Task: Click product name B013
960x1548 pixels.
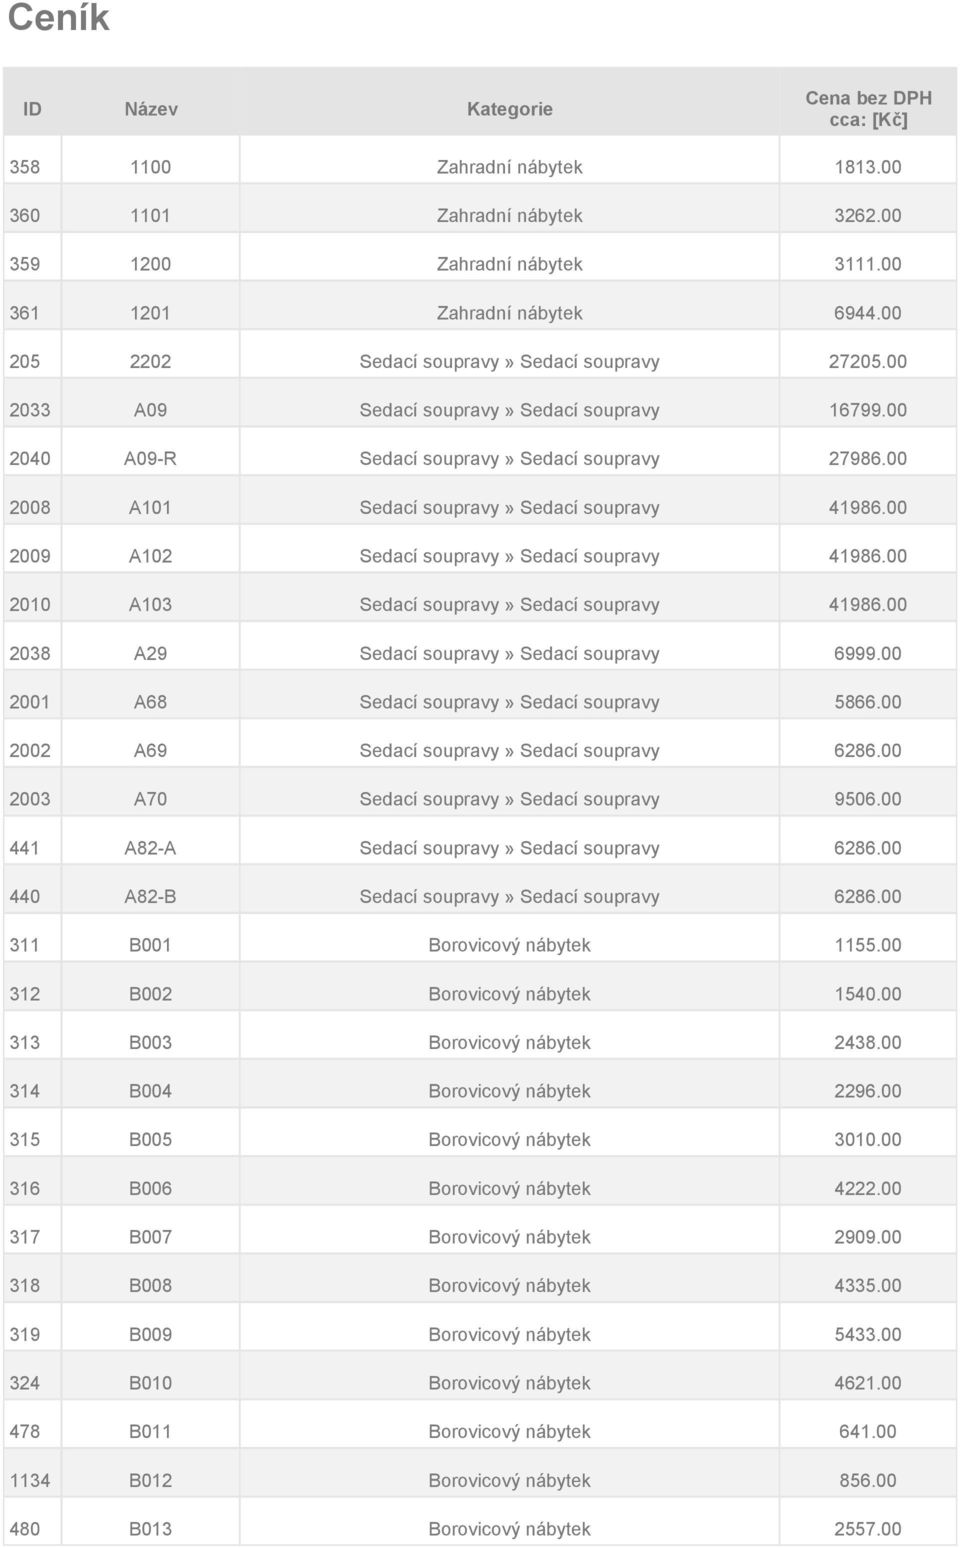Action: point(150,1529)
